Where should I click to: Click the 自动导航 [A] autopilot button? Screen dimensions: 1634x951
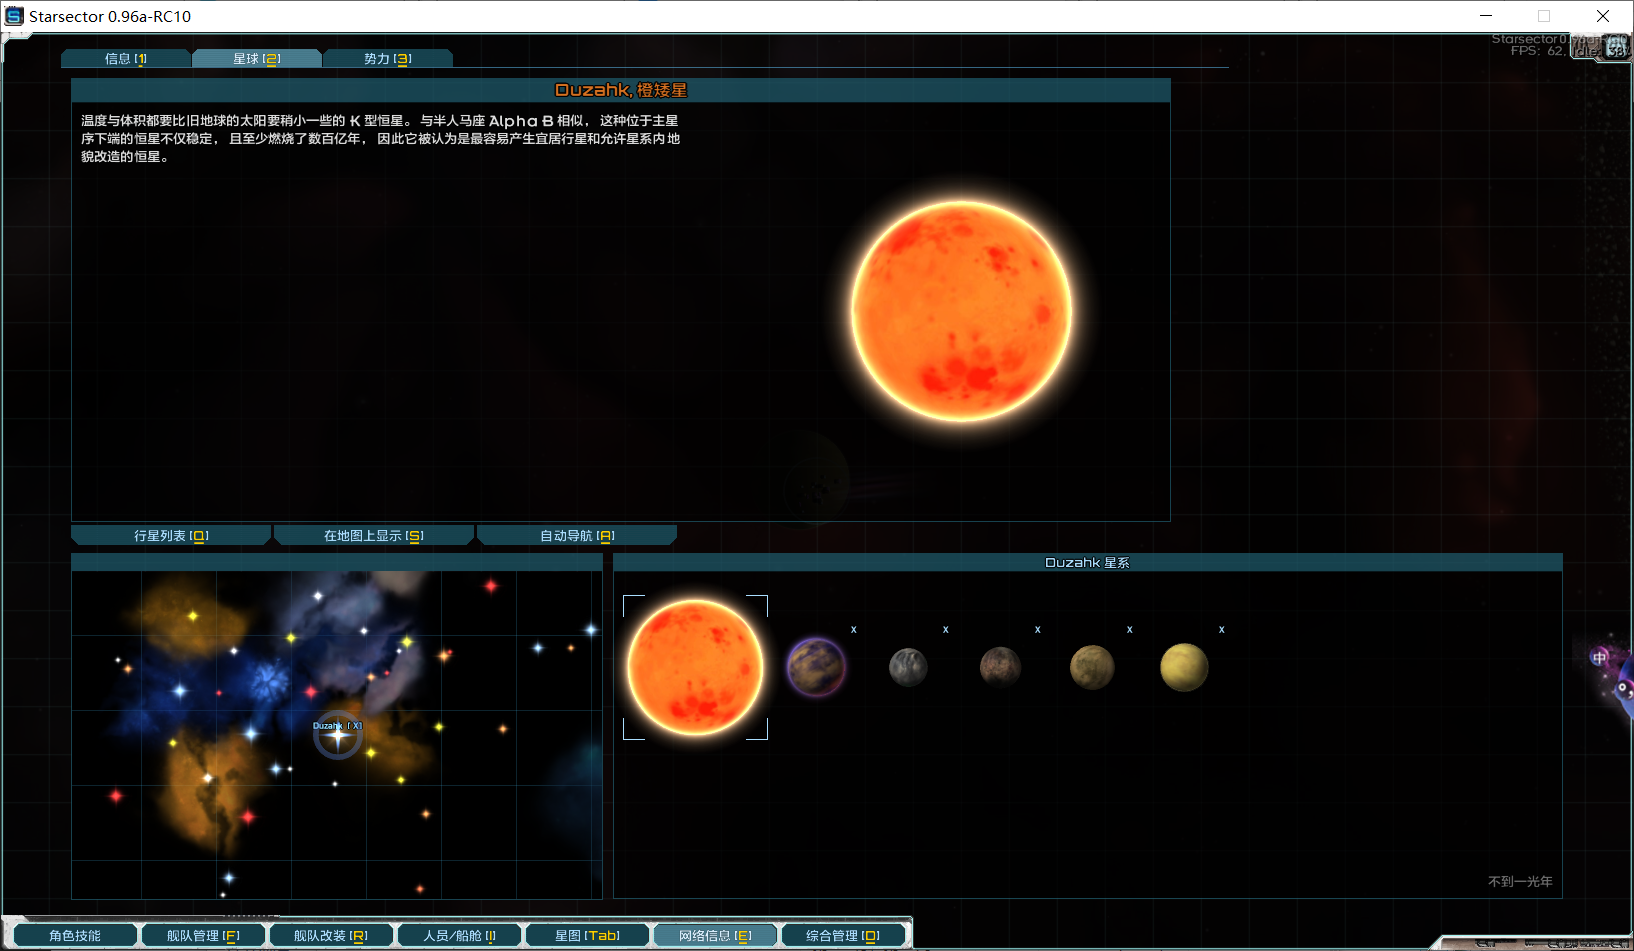coord(577,536)
